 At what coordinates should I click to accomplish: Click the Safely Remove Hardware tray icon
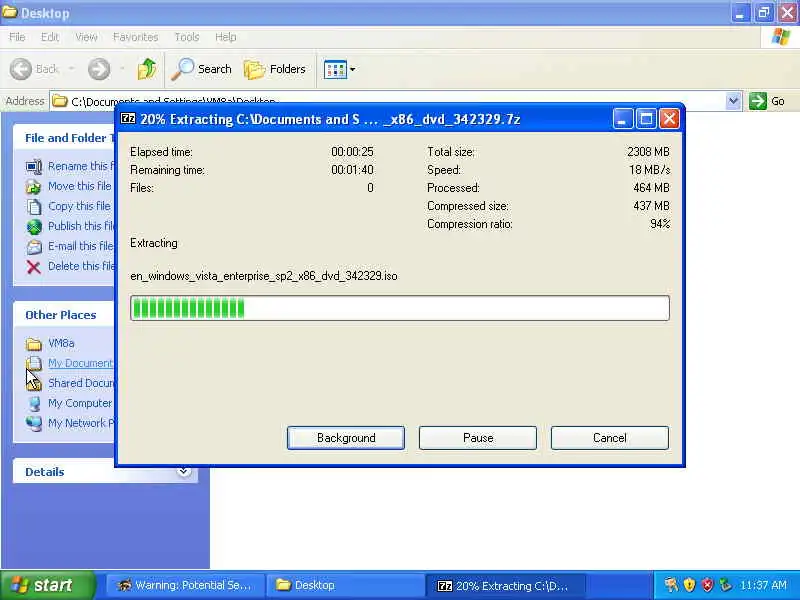(725, 585)
